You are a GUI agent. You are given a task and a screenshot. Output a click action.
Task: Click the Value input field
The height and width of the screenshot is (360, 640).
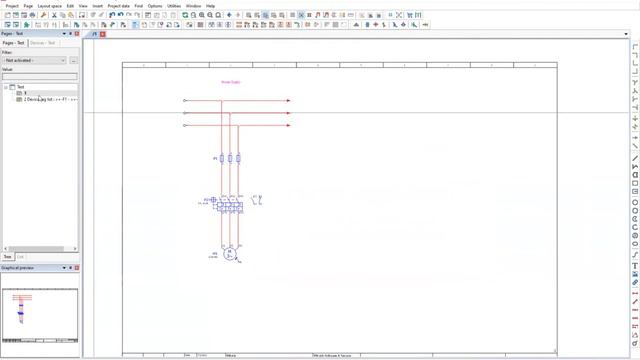40,76
